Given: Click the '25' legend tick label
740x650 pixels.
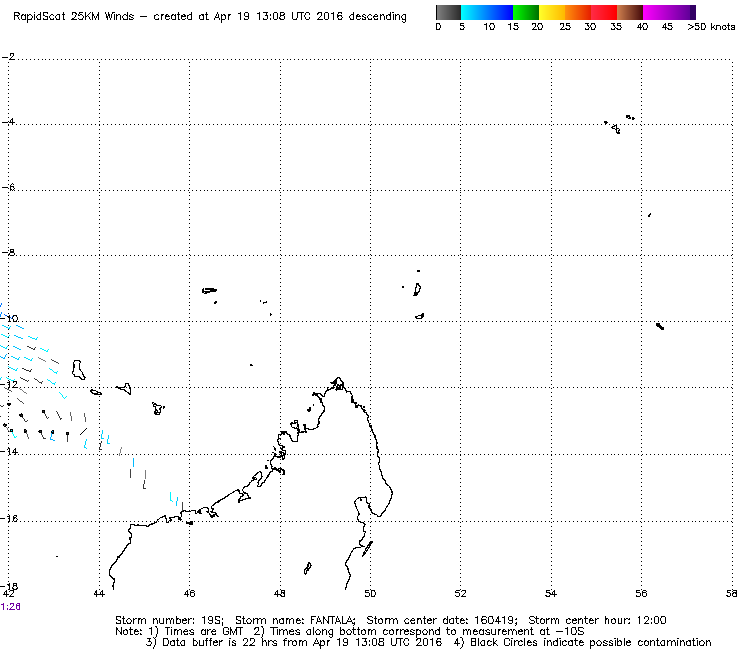Looking at the screenshot, I should pyautogui.click(x=565, y=27).
